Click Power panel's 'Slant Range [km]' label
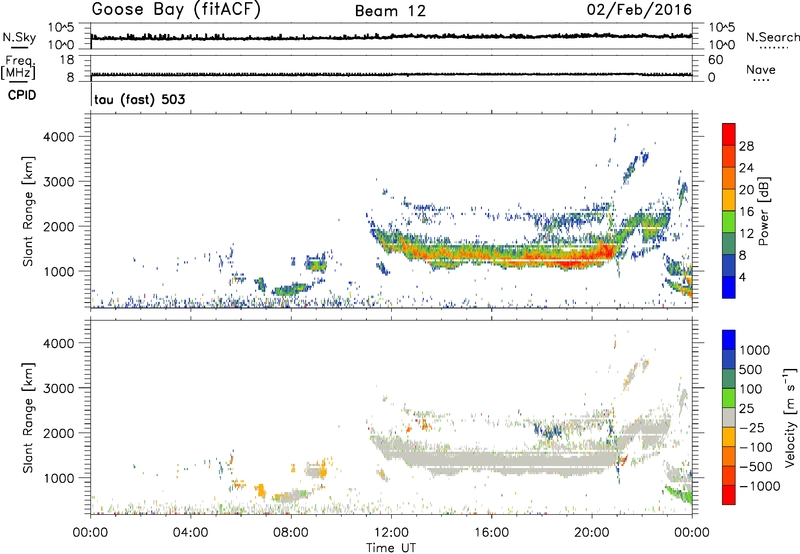Viewport: 800px width, 554px height. pos(28,211)
